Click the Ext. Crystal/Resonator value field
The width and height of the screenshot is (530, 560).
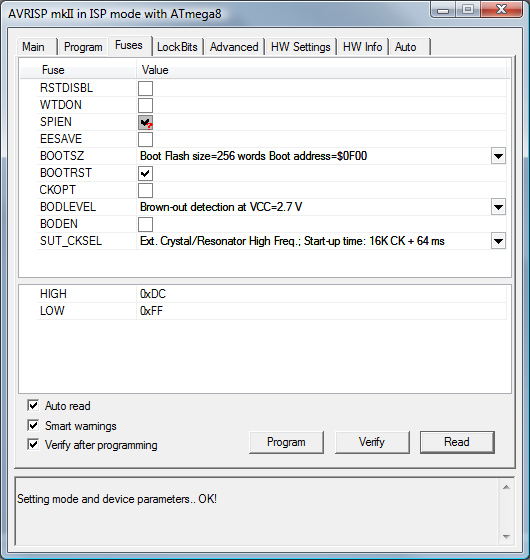click(314, 241)
